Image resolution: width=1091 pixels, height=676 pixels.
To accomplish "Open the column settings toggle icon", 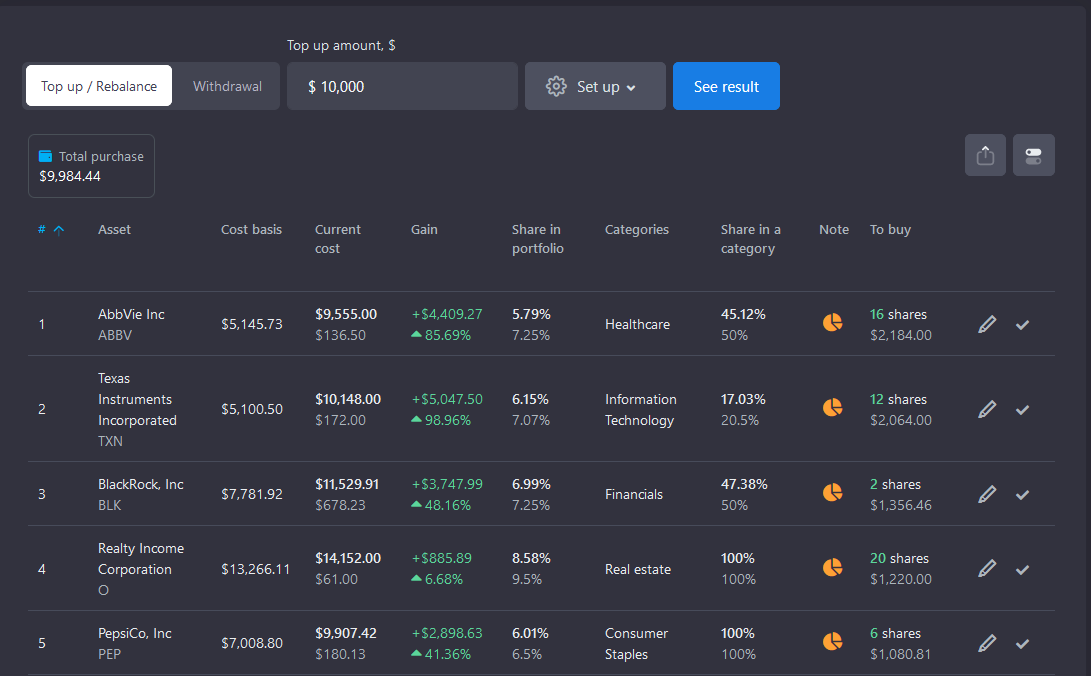I will click(1034, 155).
